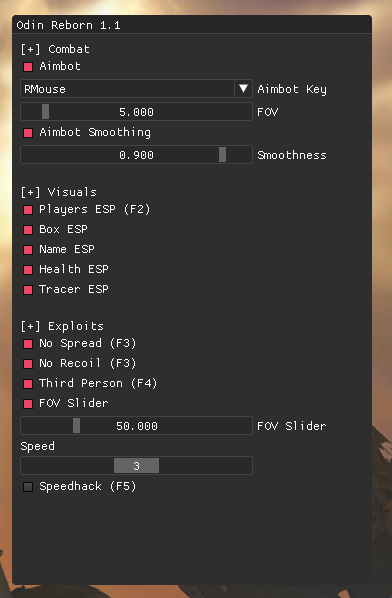
Task: Uncheck the FOV Slider checkbox
Action: point(28,403)
